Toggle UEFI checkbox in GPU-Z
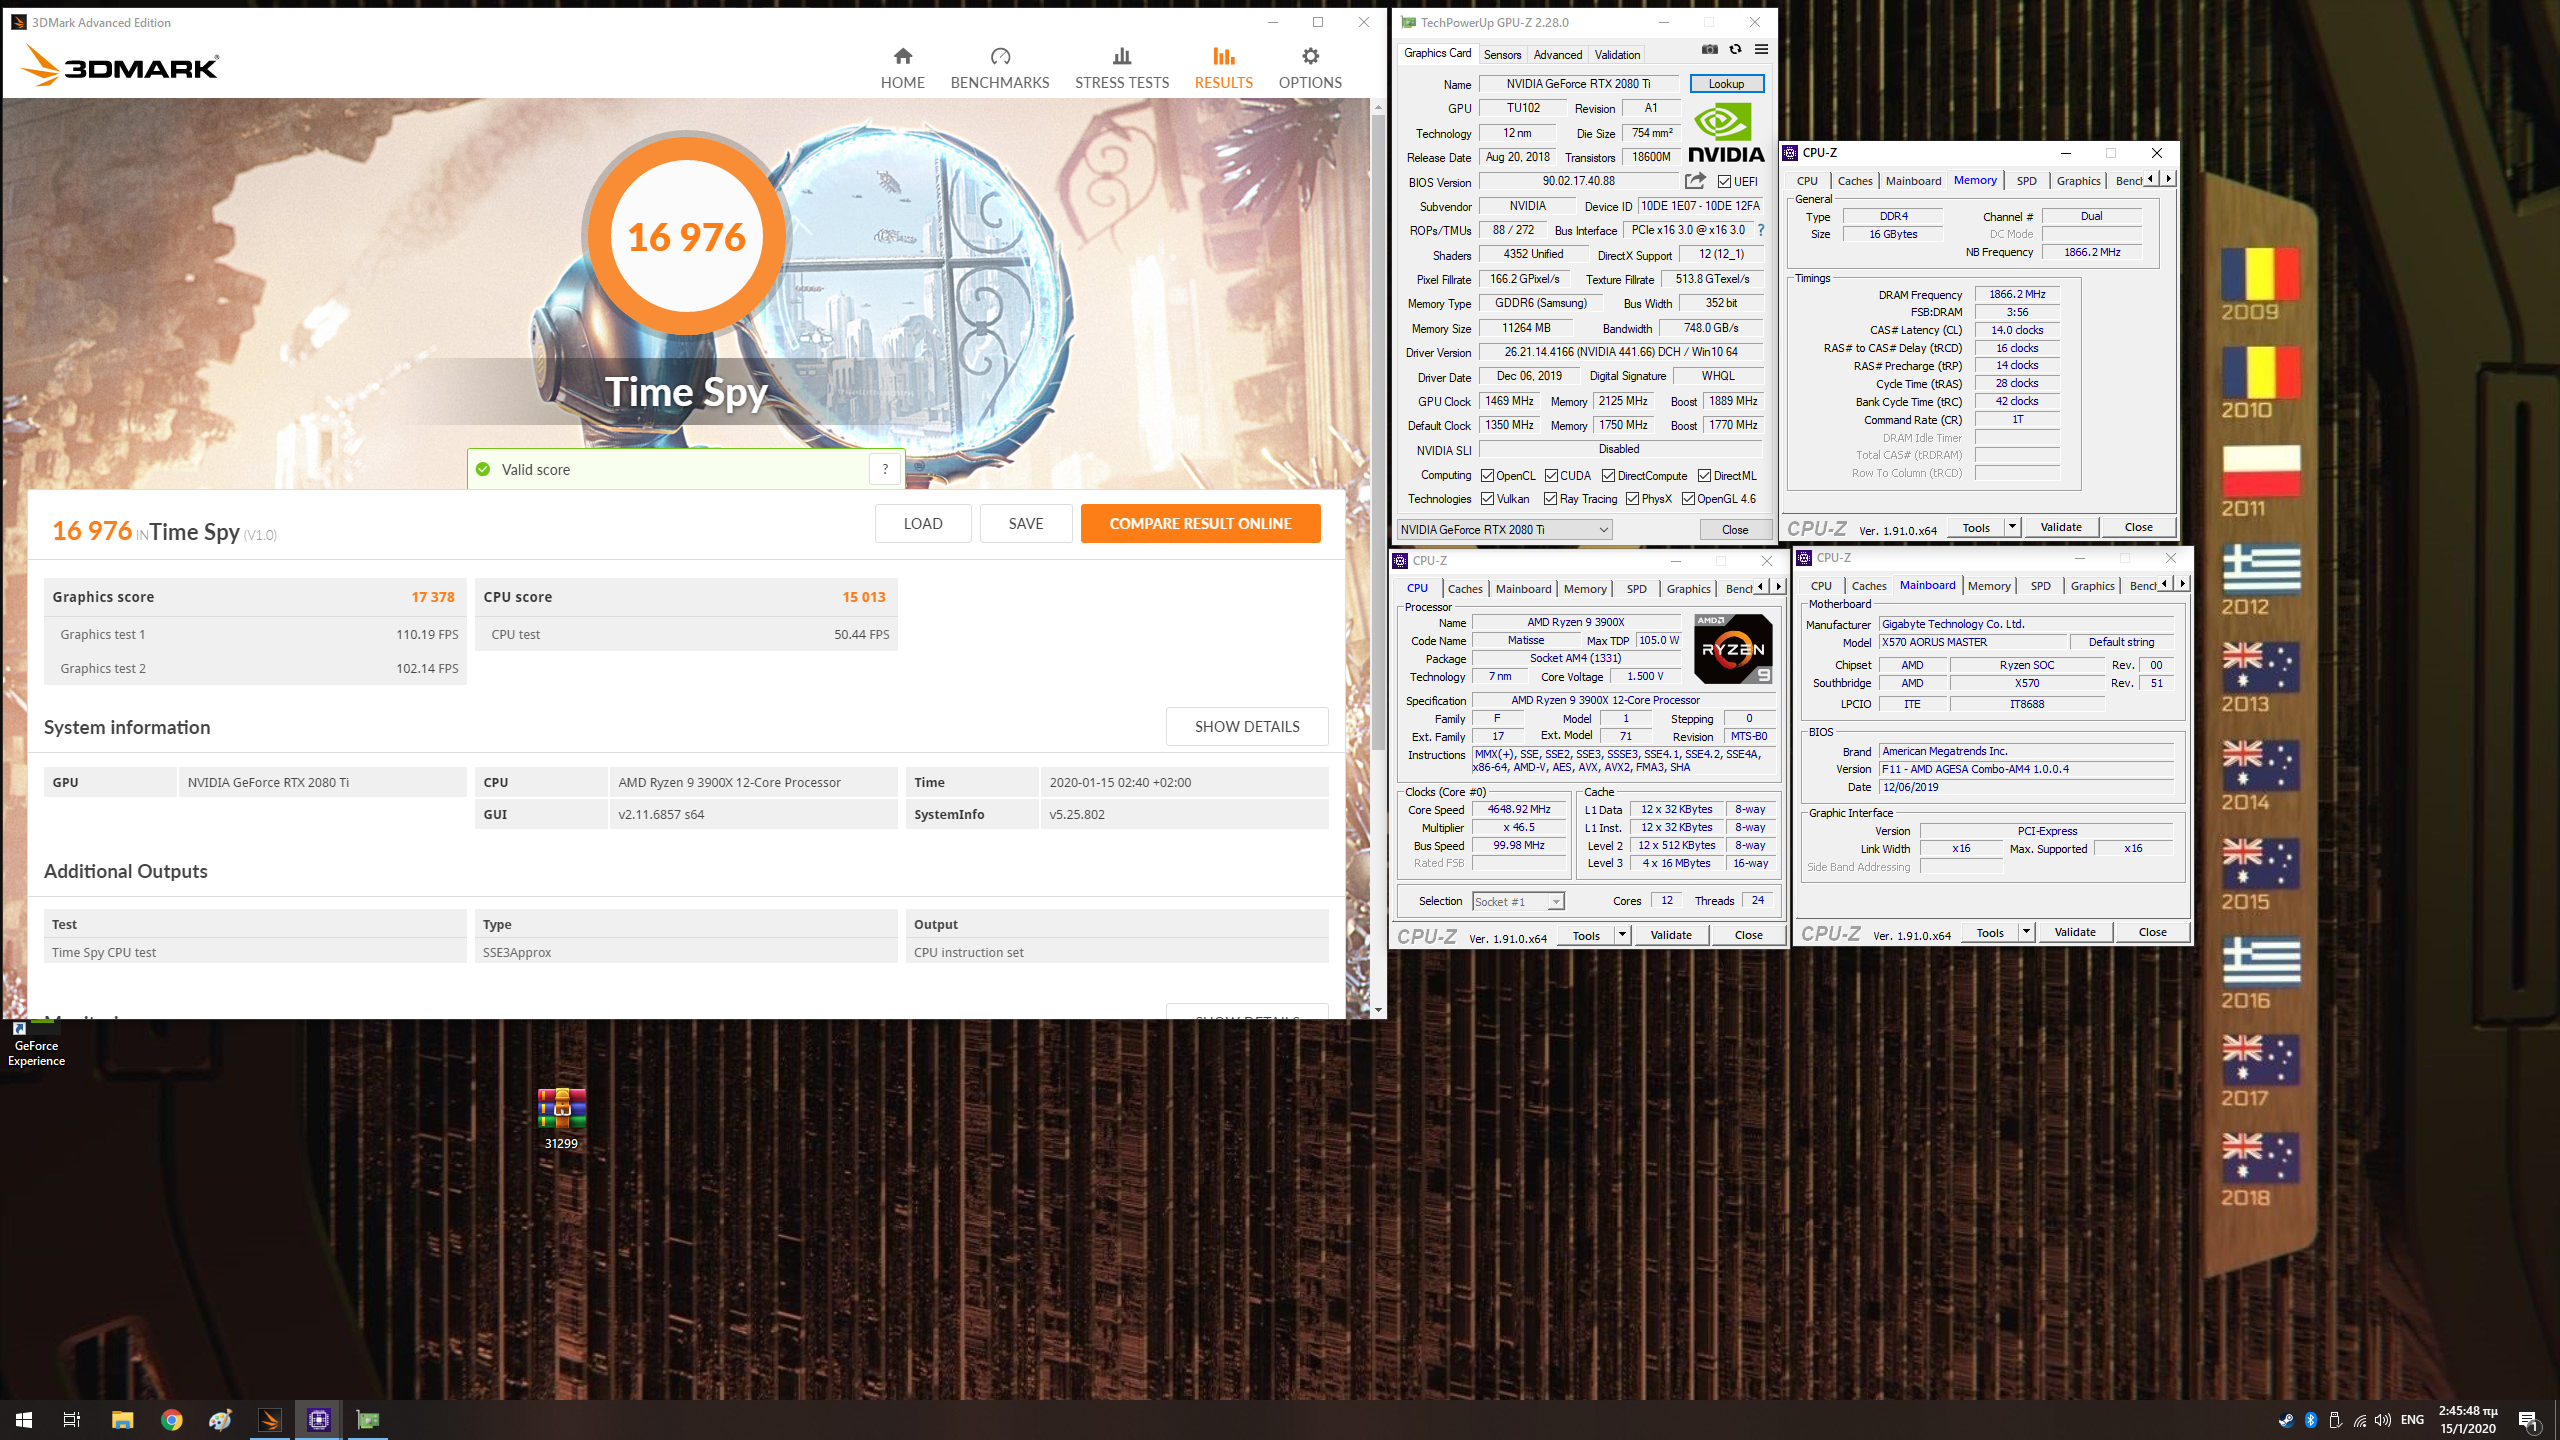Image resolution: width=2560 pixels, height=1440 pixels. 1724,182
